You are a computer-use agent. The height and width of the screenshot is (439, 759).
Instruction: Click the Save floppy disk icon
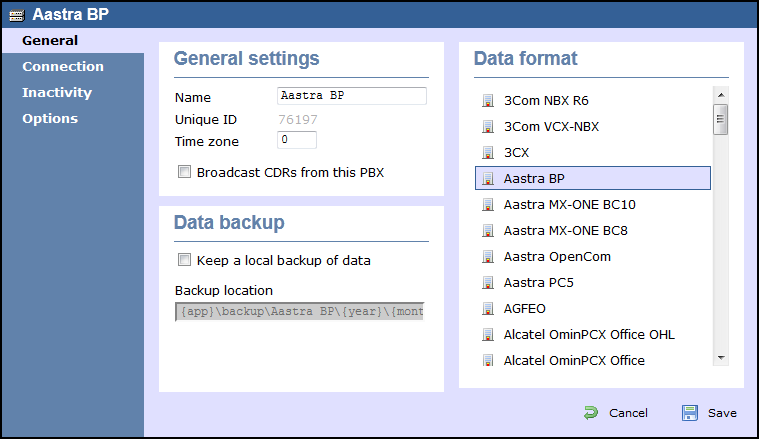[689, 413]
